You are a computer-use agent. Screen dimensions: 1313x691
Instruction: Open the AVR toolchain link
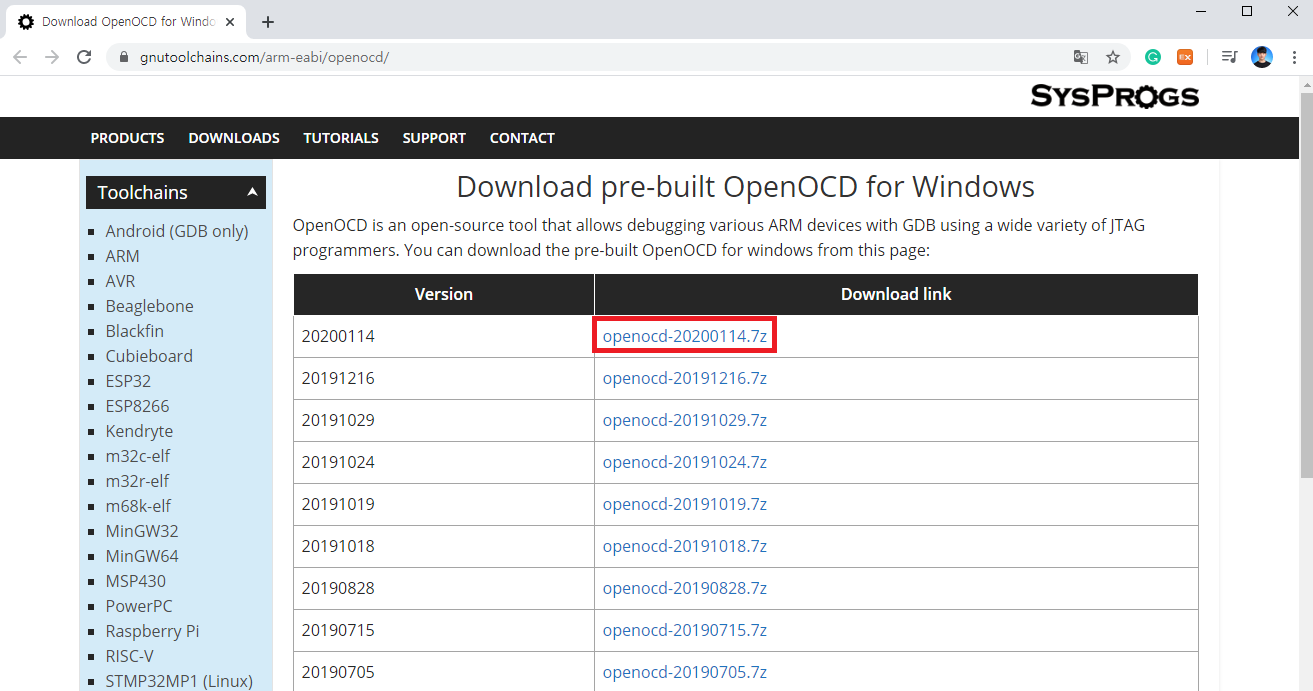point(120,281)
